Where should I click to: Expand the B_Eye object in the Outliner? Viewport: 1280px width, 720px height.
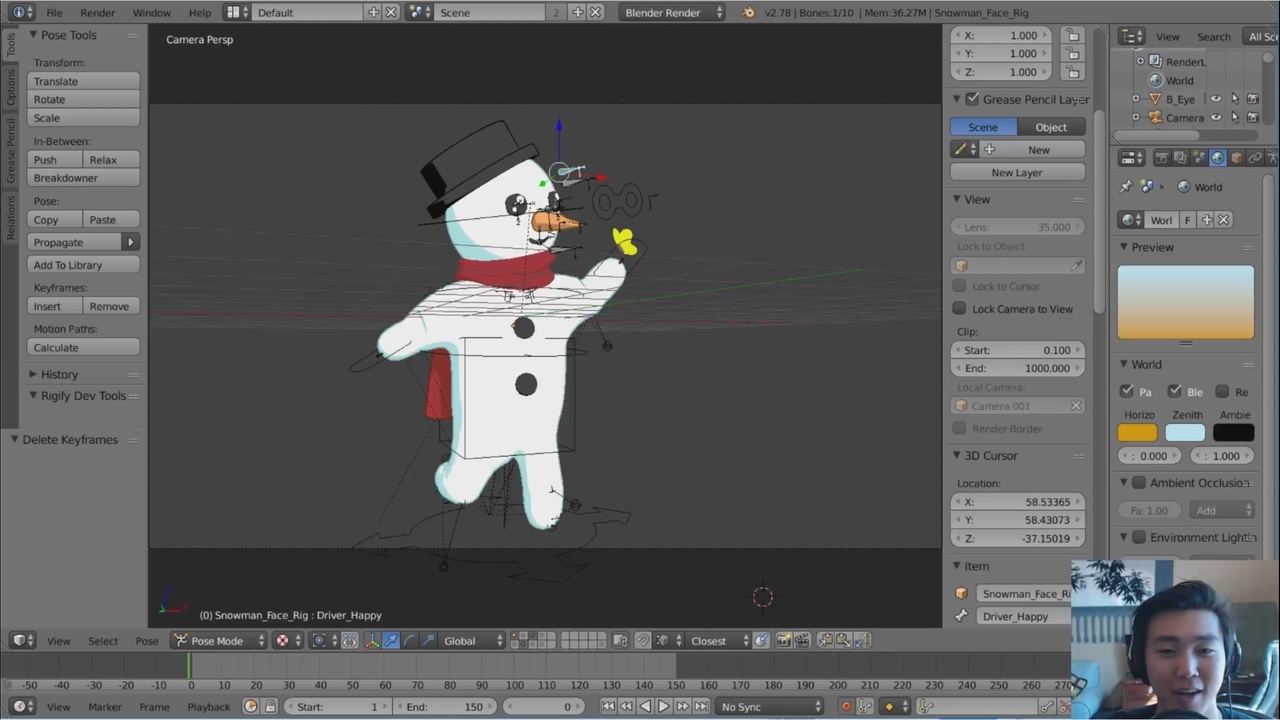(1135, 98)
